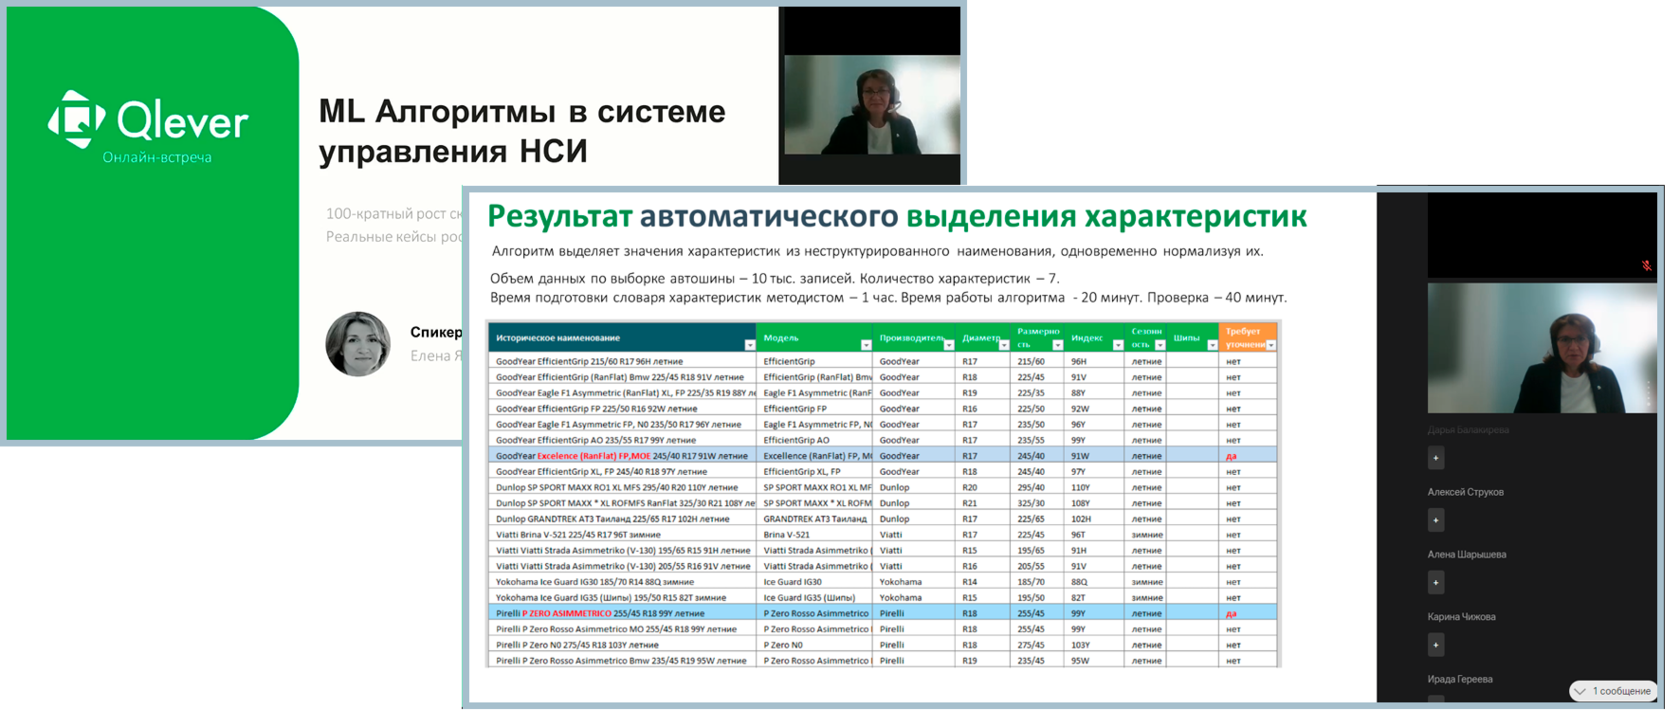The image size is (1680, 728).
Task: Click red 'да' in GoodYear Excelence row
Action: tap(1231, 456)
